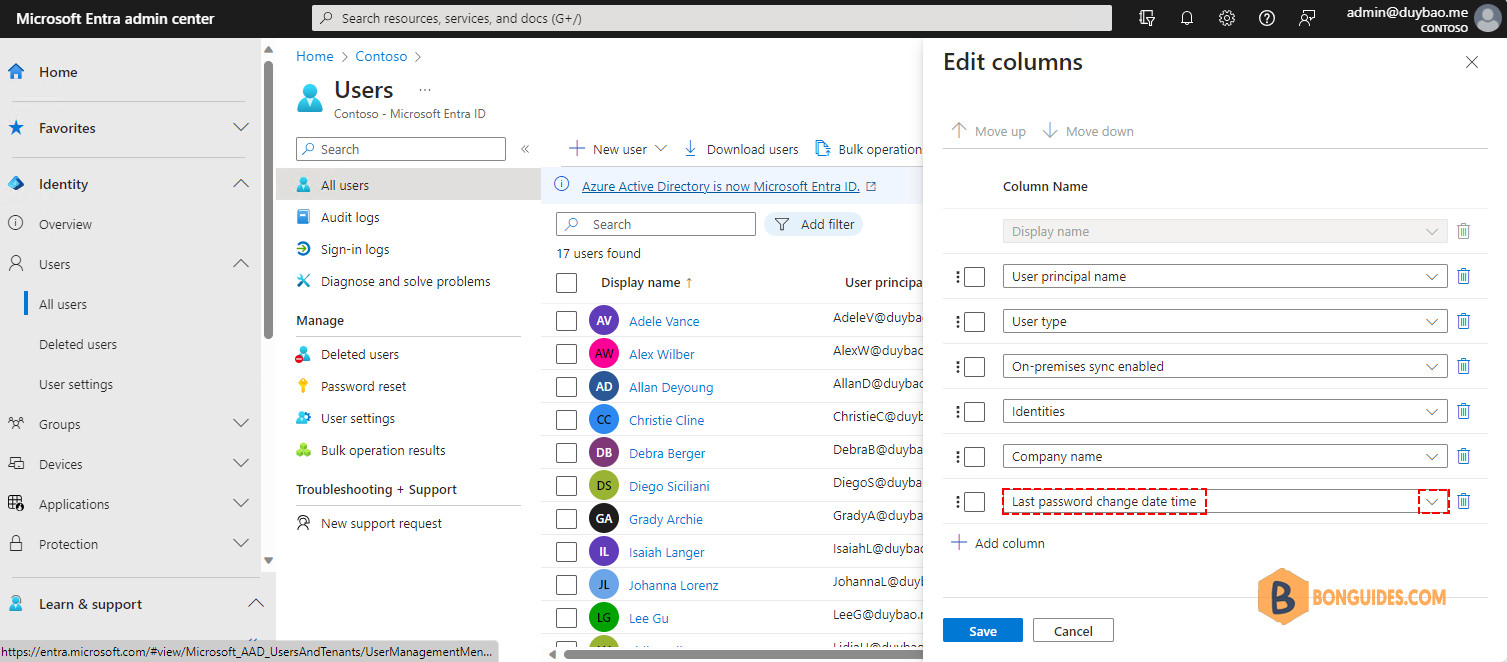Open the settings gear in header
The image size is (1507, 662).
pyautogui.click(x=1227, y=18)
